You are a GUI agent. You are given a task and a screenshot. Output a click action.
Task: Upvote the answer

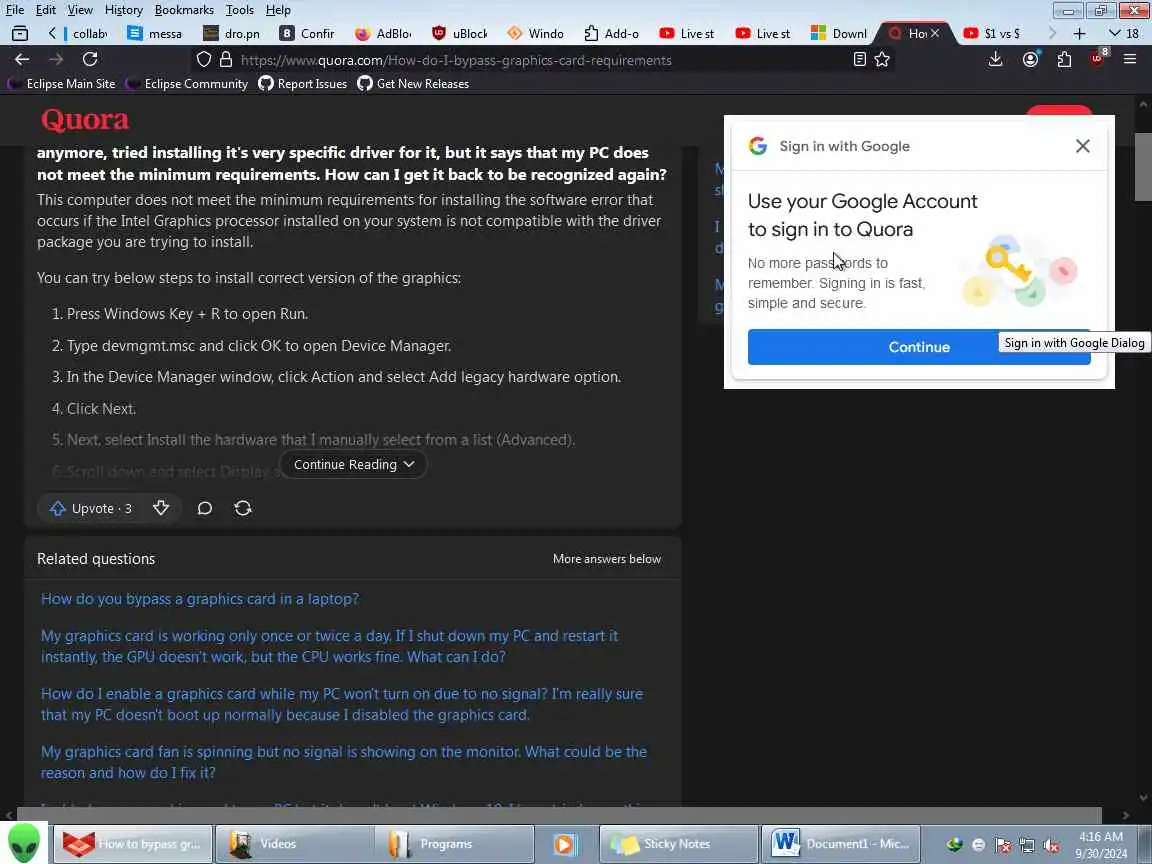pos(90,508)
